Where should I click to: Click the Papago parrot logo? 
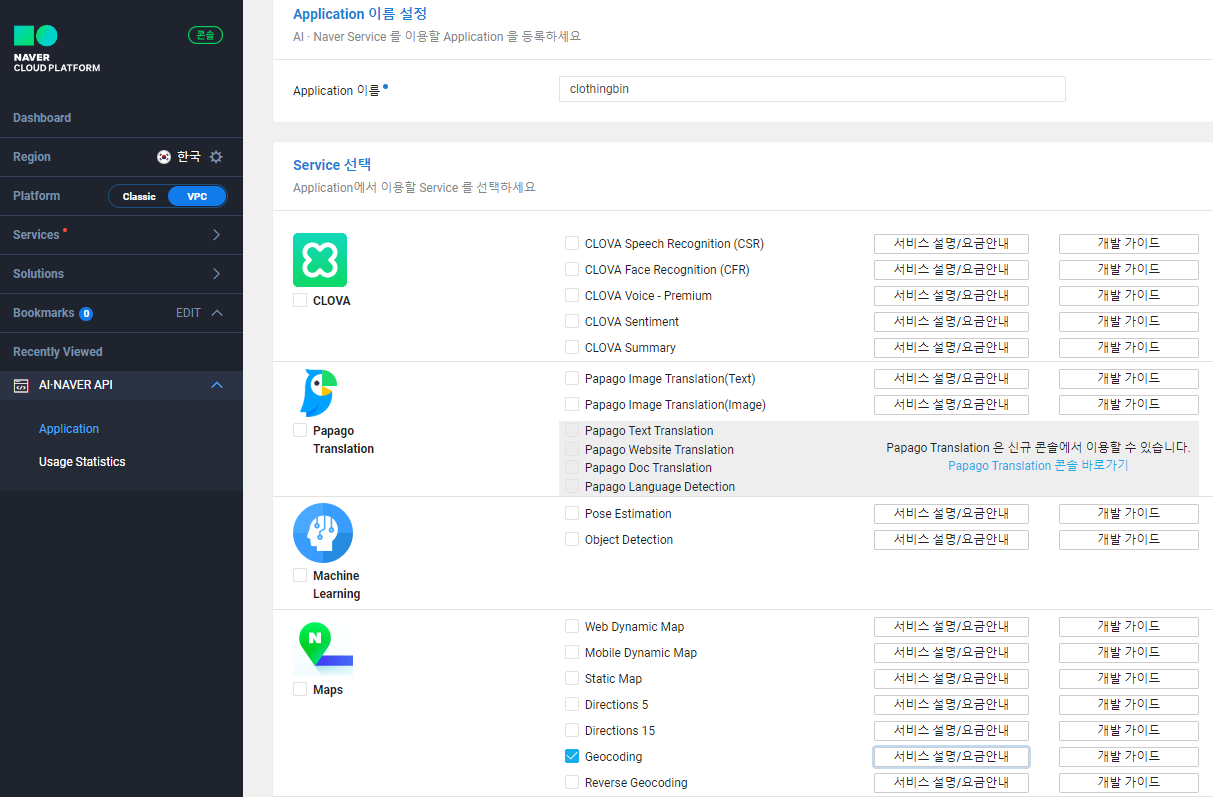[x=320, y=392]
